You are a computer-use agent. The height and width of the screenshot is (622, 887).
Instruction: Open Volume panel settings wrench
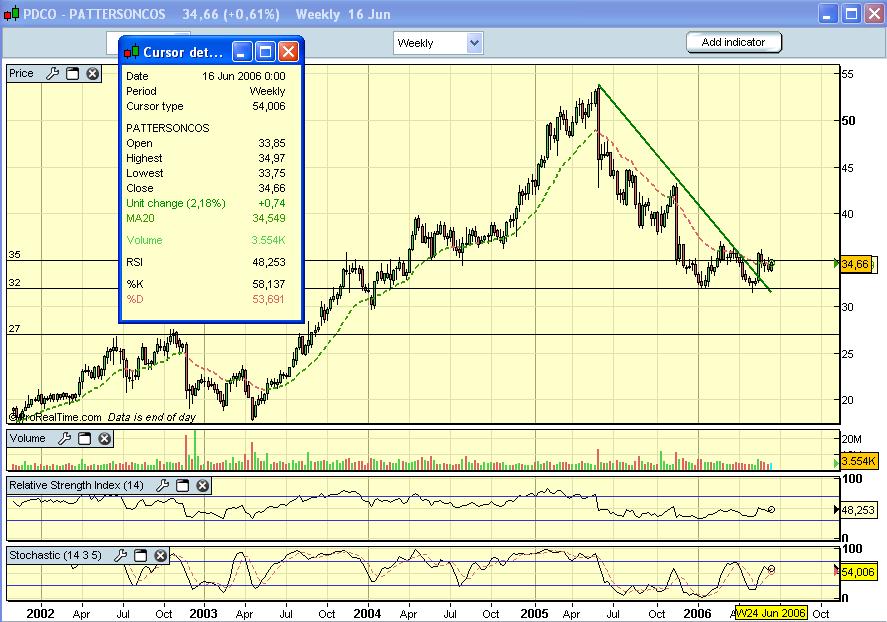coord(64,438)
